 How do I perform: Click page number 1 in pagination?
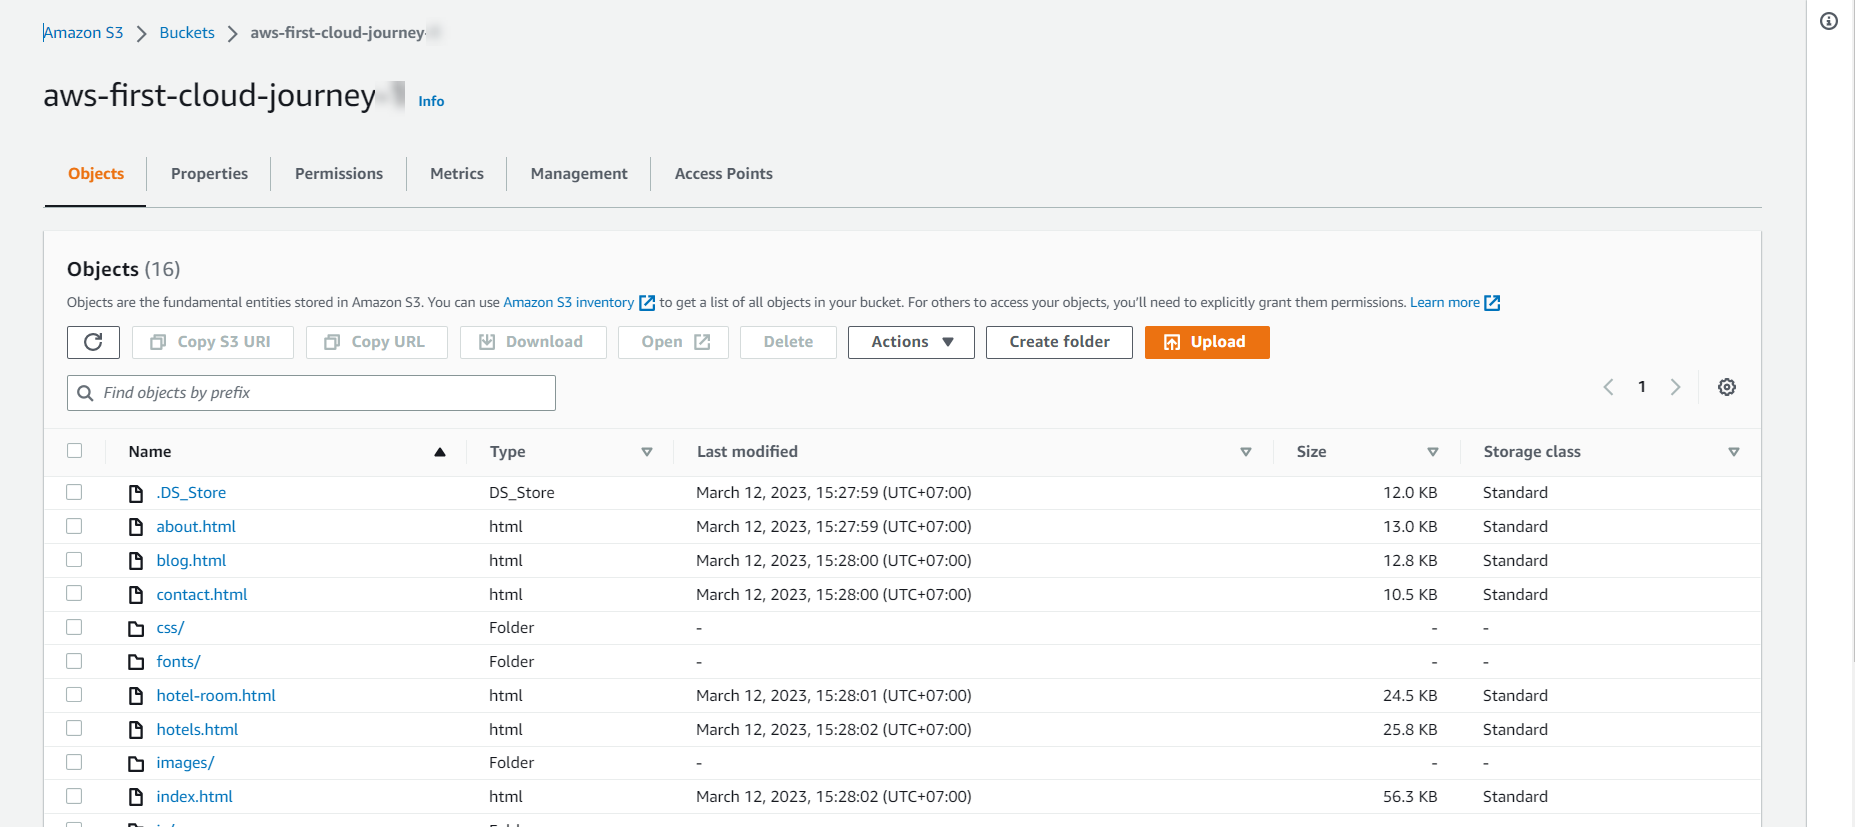click(1642, 387)
